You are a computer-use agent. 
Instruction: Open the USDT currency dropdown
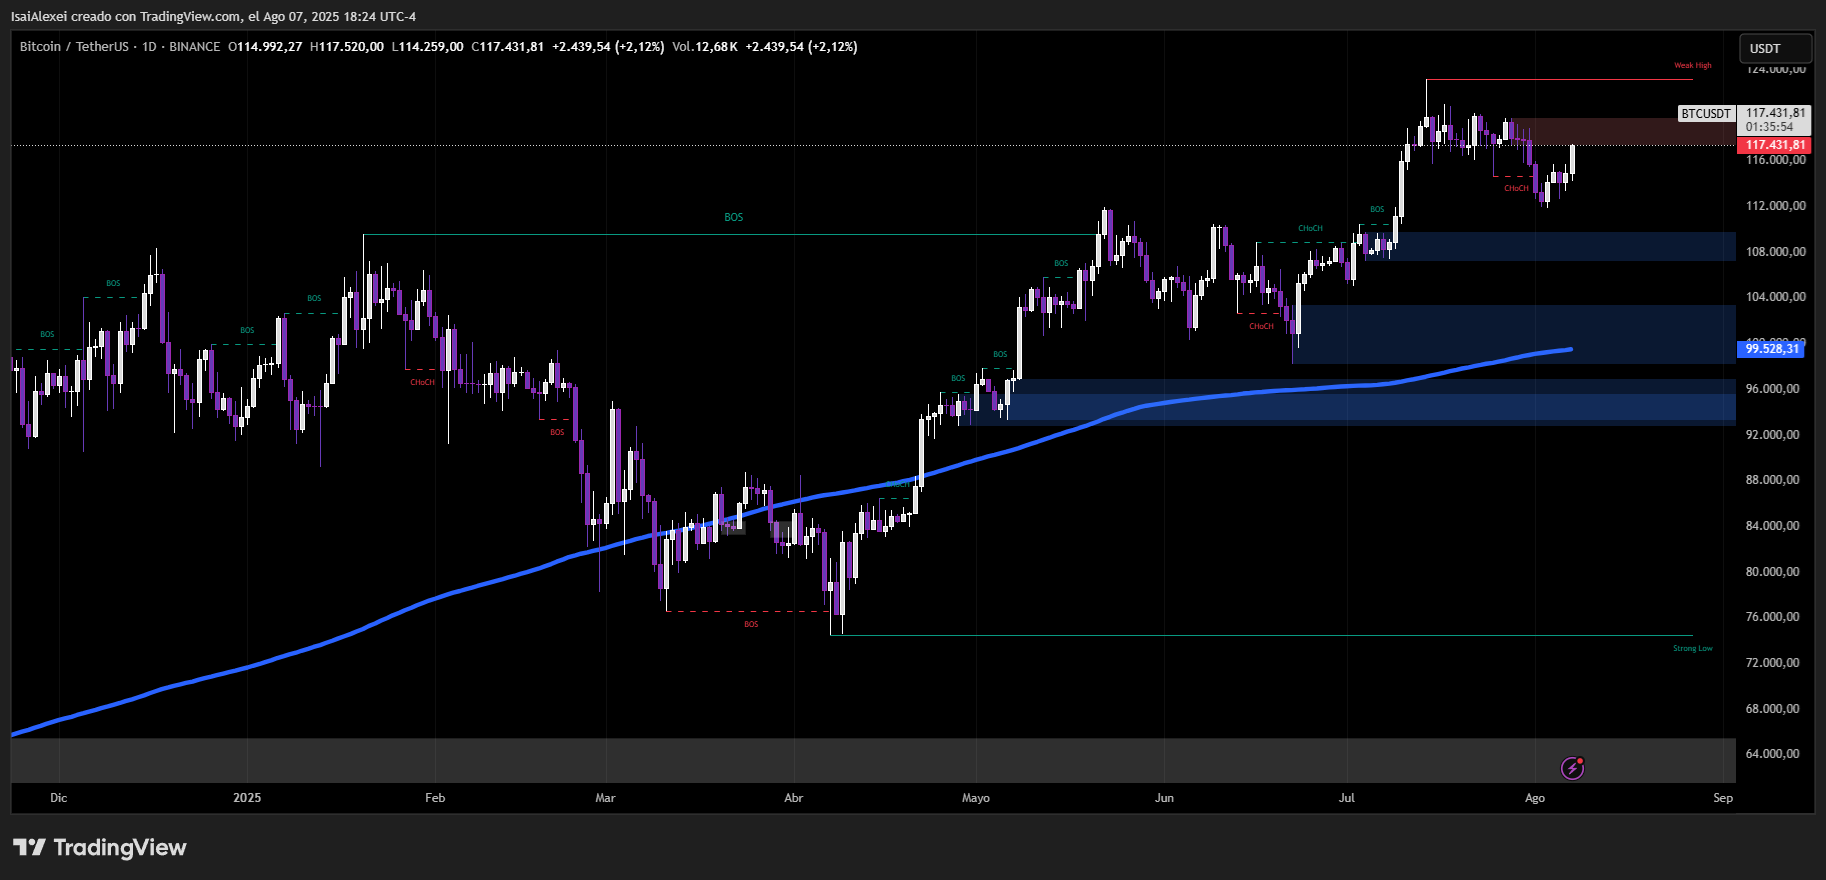[1776, 48]
